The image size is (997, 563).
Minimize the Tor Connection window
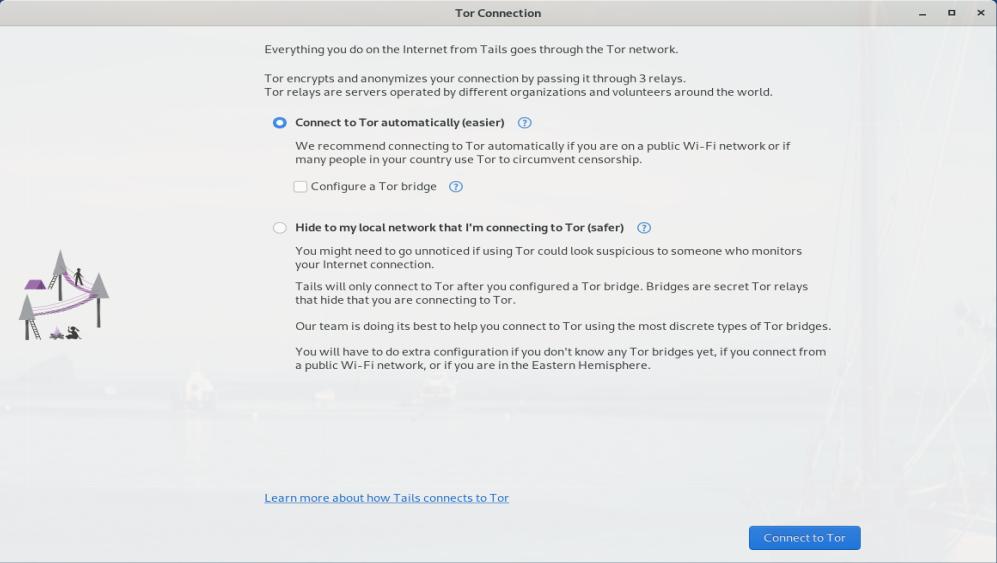[x=922, y=13]
